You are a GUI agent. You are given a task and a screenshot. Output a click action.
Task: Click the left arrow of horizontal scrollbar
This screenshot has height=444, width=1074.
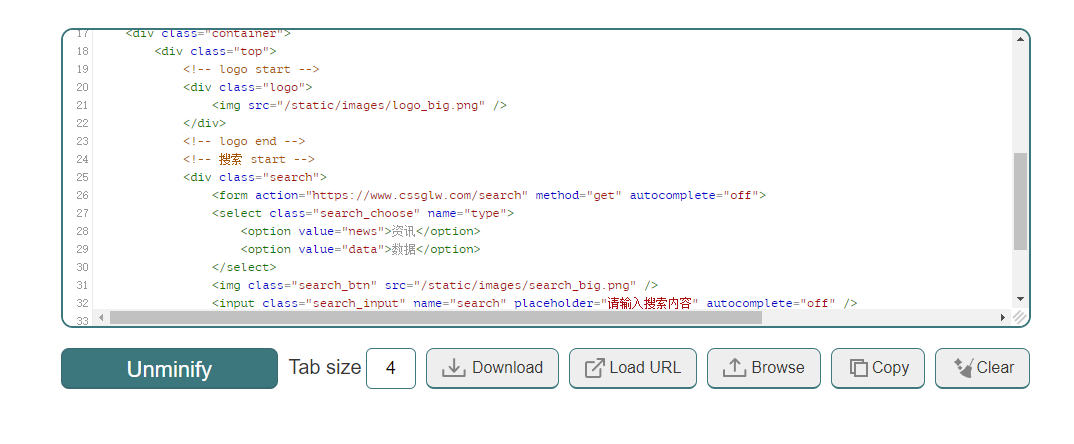101,317
